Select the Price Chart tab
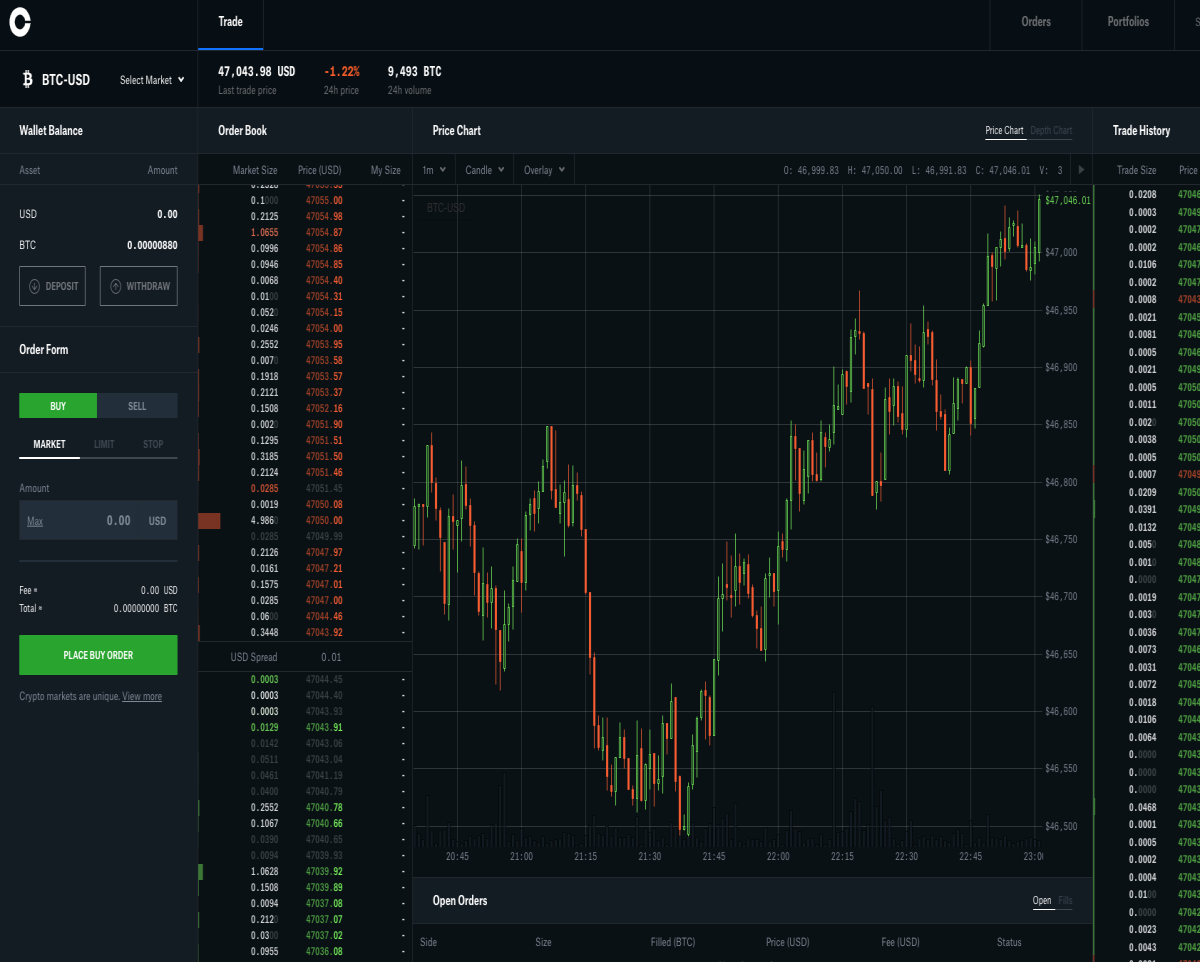 point(1004,131)
